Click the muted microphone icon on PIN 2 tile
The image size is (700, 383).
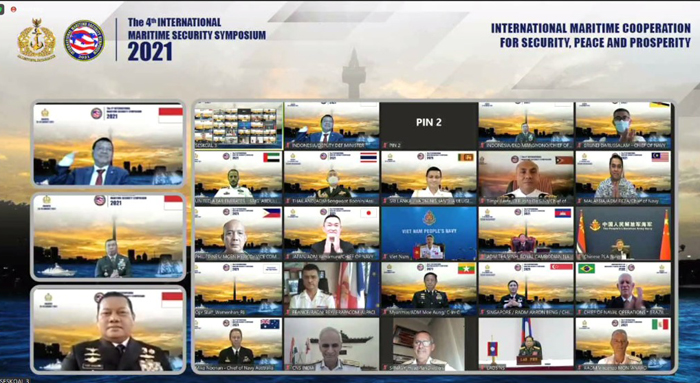(385, 146)
